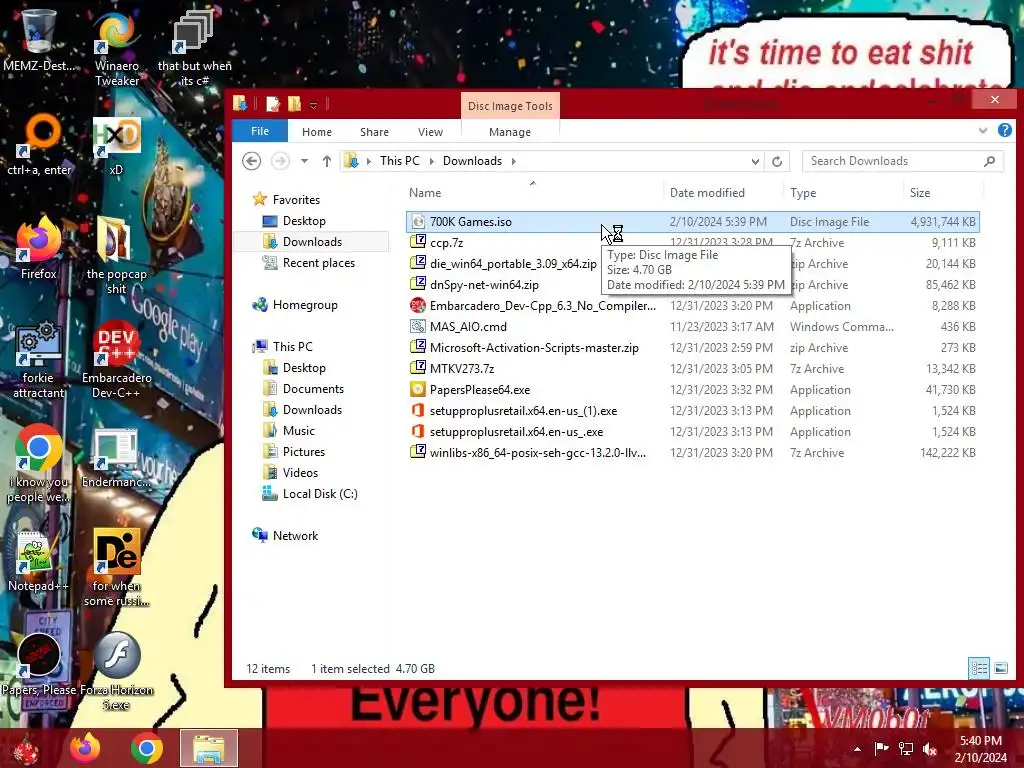
Task: Open the Endermanc... desktop shortcut
Action: 116,457
